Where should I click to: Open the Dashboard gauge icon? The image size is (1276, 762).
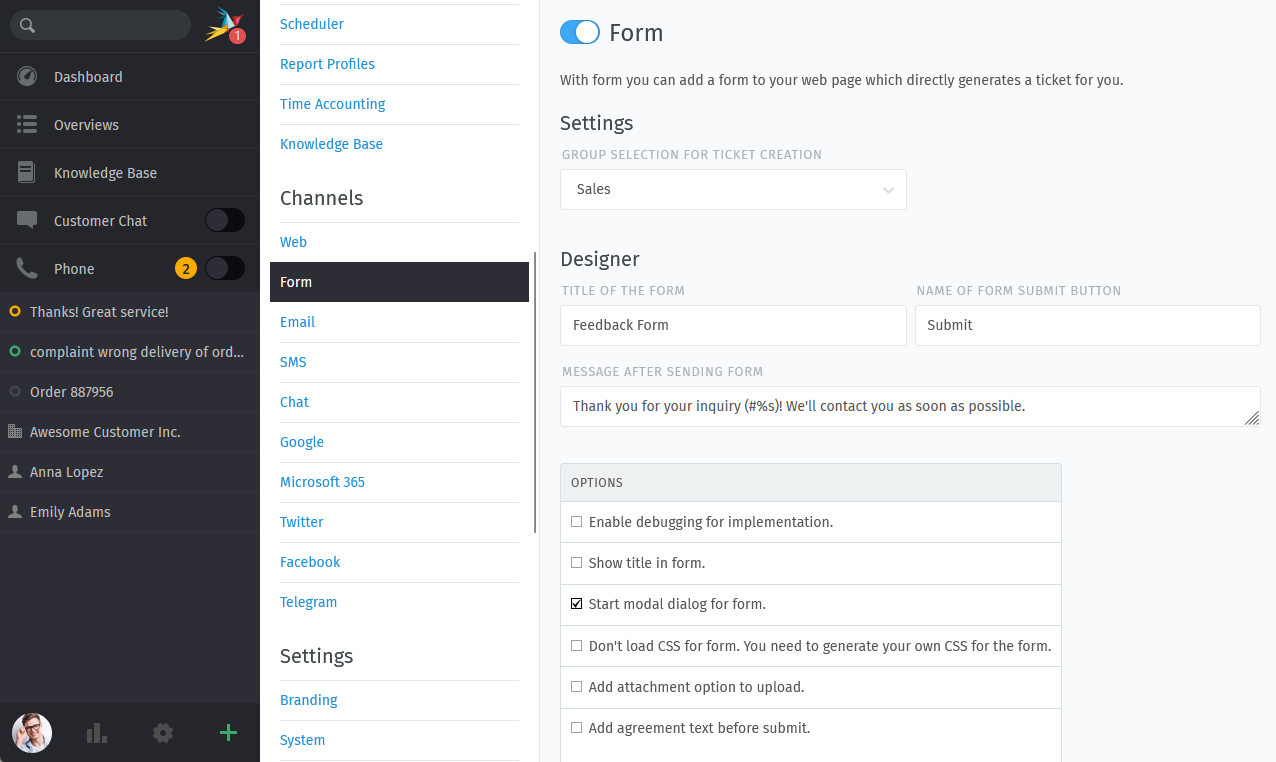click(x=27, y=77)
